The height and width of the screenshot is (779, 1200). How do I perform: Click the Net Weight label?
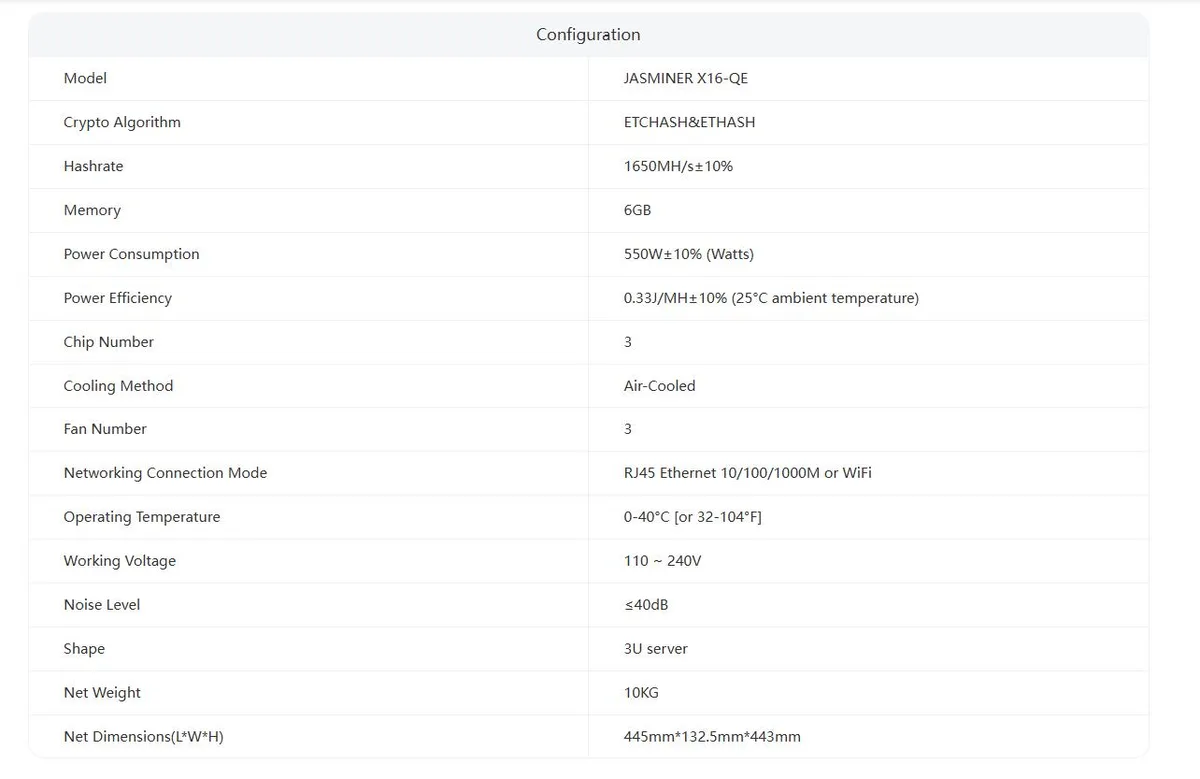pos(102,693)
